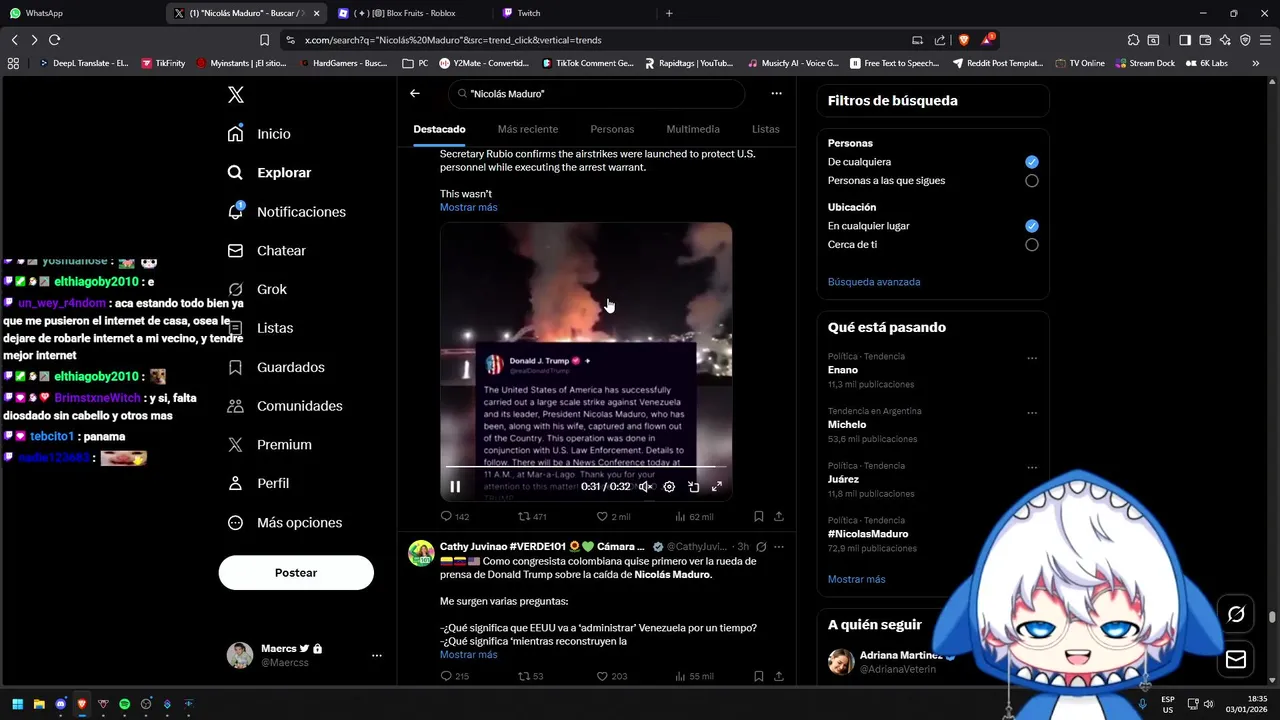Open Grok floating button
1280x720 pixels.
coord(1236,614)
